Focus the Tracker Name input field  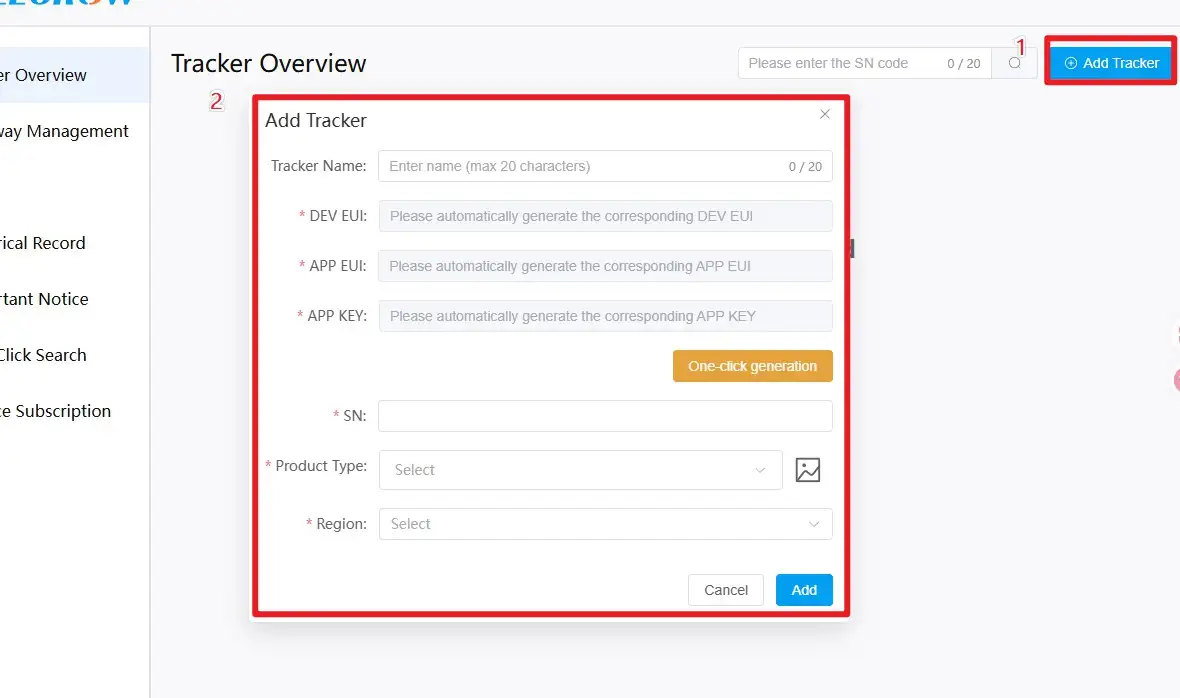580,166
